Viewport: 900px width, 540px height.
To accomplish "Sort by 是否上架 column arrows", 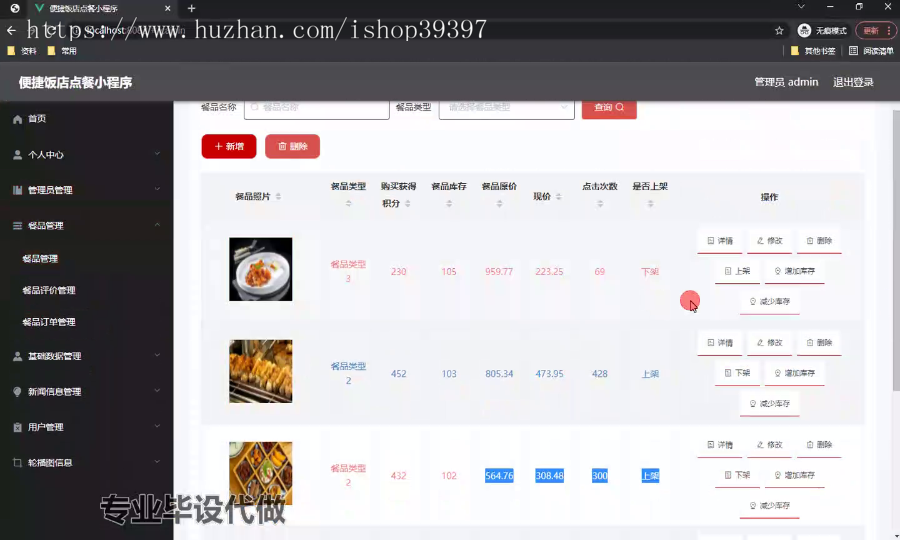I will click(x=650, y=204).
